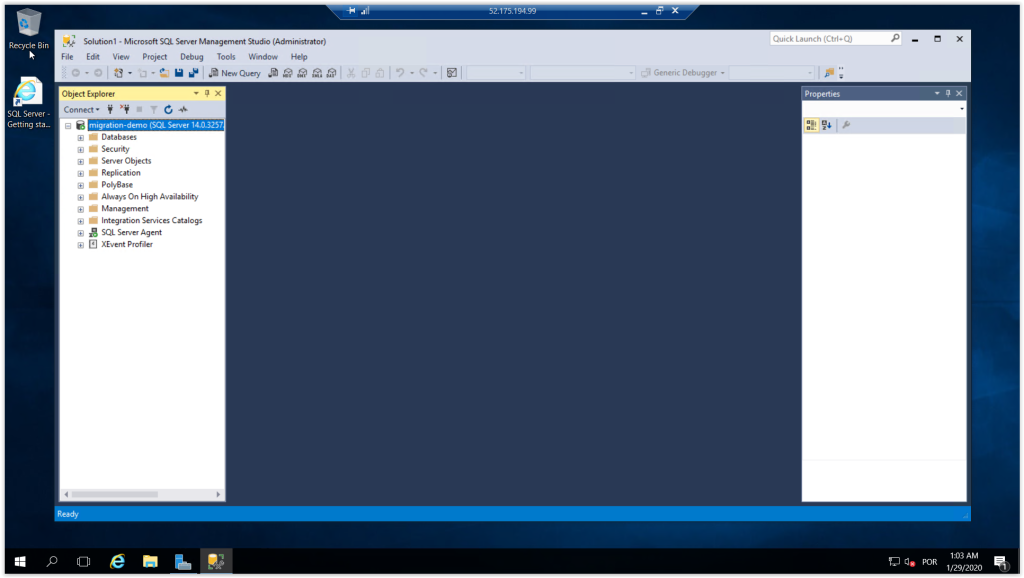The height and width of the screenshot is (578, 1024).
Task: Click the Refresh icon in Object Explorer
Action: click(x=168, y=110)
